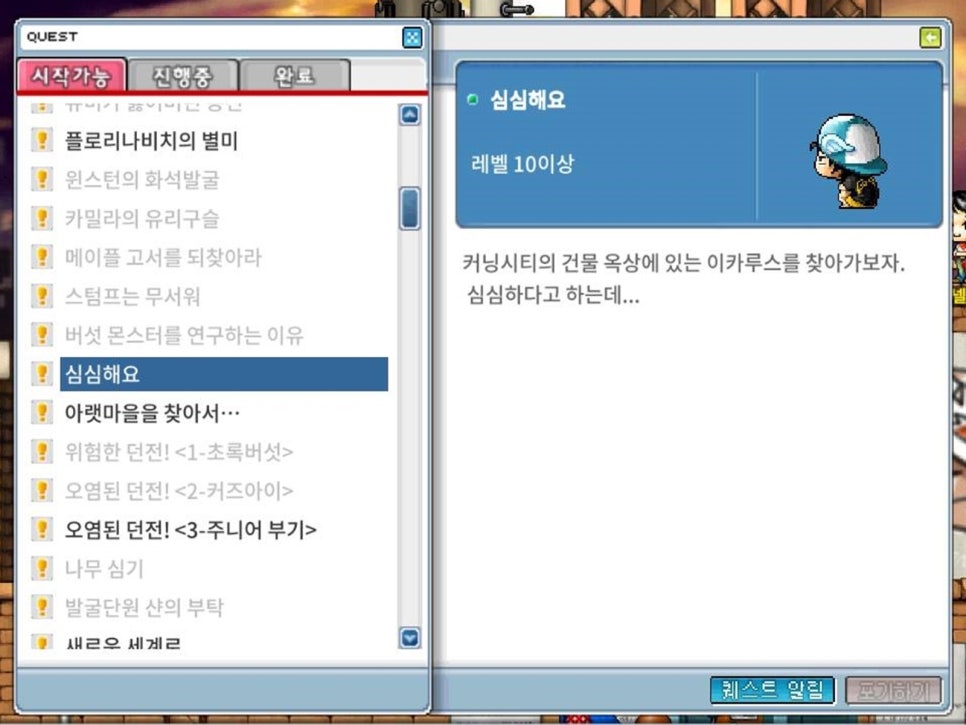Click the green arrow button on the detail panel
The image size is (966, 725).
tap(930, 38)
